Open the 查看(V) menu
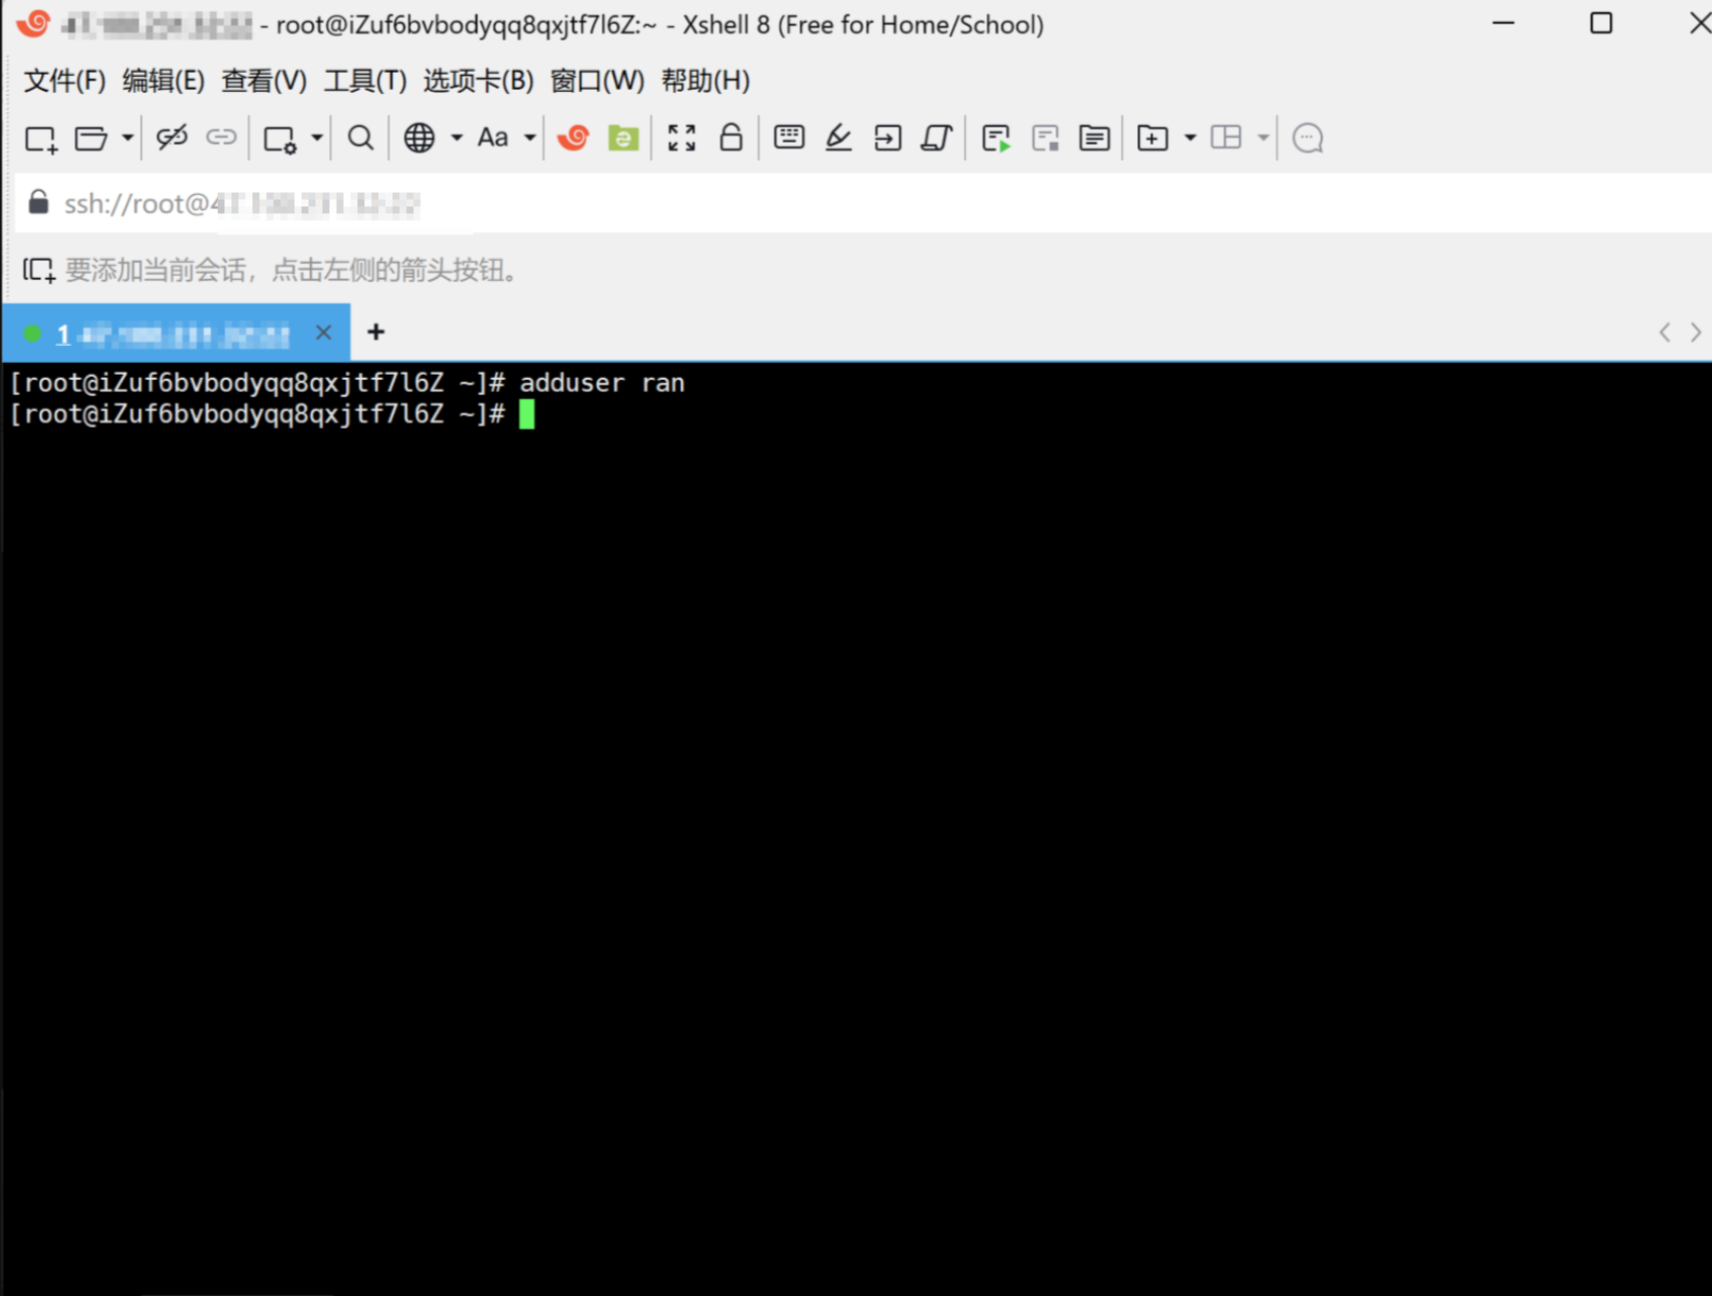This screenshot has width=1712, height=1296. pyautogui.click(x=265, y=80)
